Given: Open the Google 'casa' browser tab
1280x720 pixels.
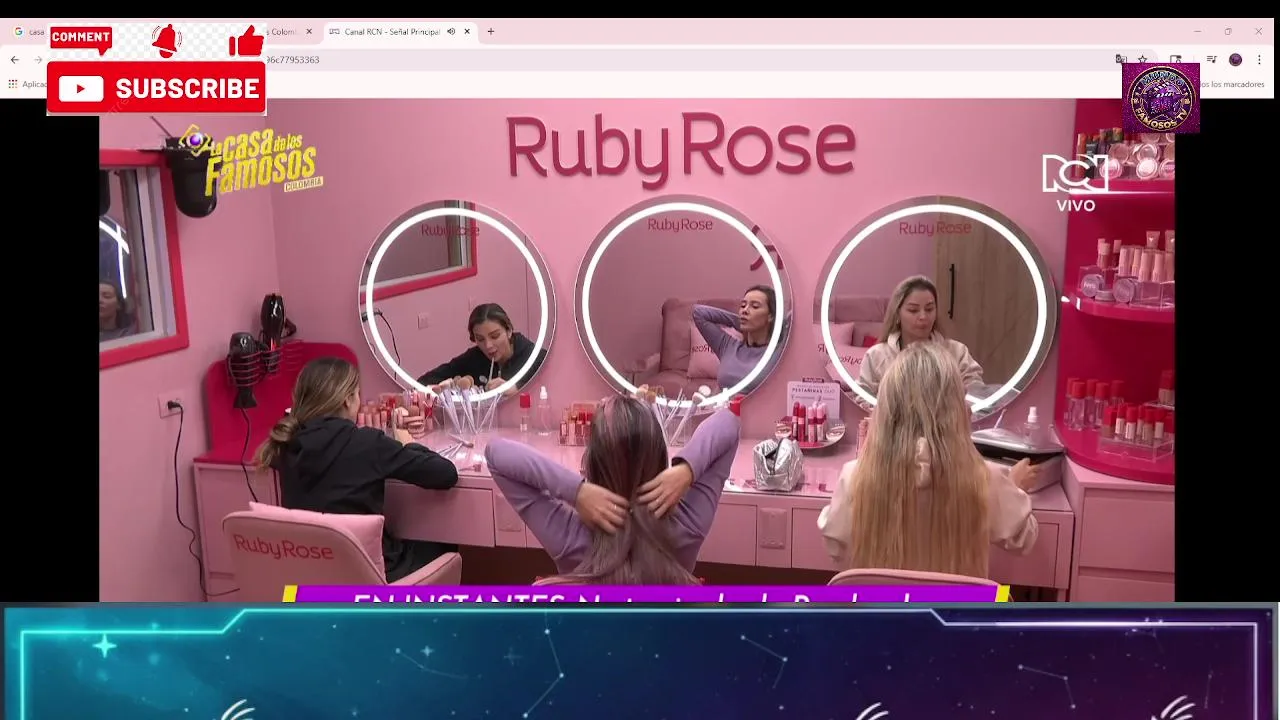Looking at the screenshot, I should [30, 32].
